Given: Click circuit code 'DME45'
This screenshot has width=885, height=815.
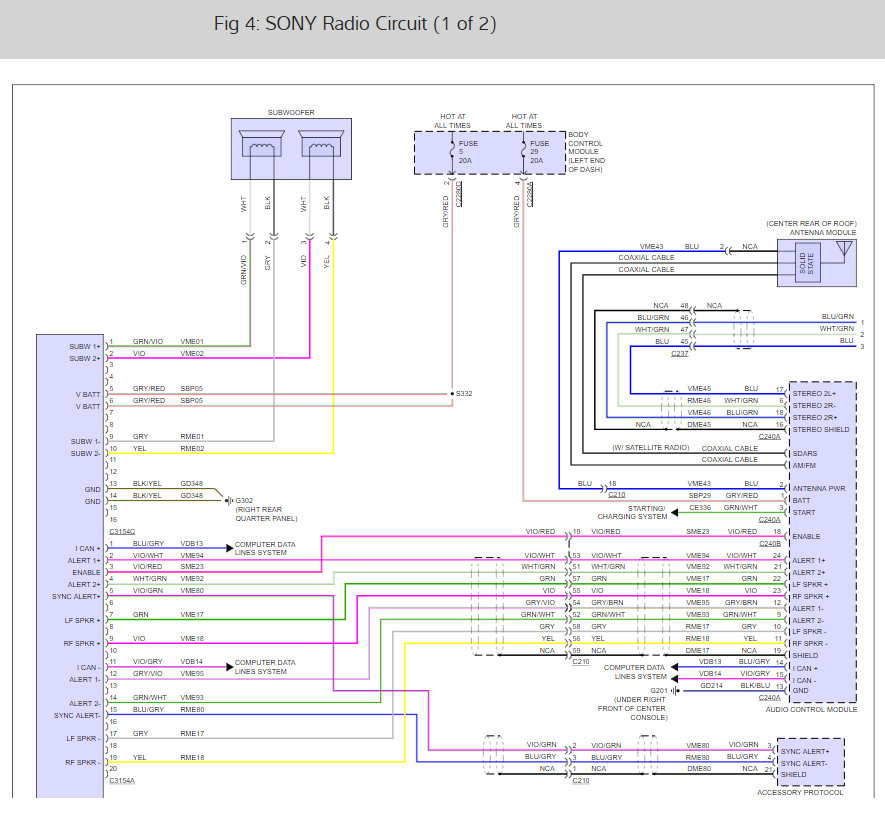Looking at the screenshot, I should click(x=699, y=424).
